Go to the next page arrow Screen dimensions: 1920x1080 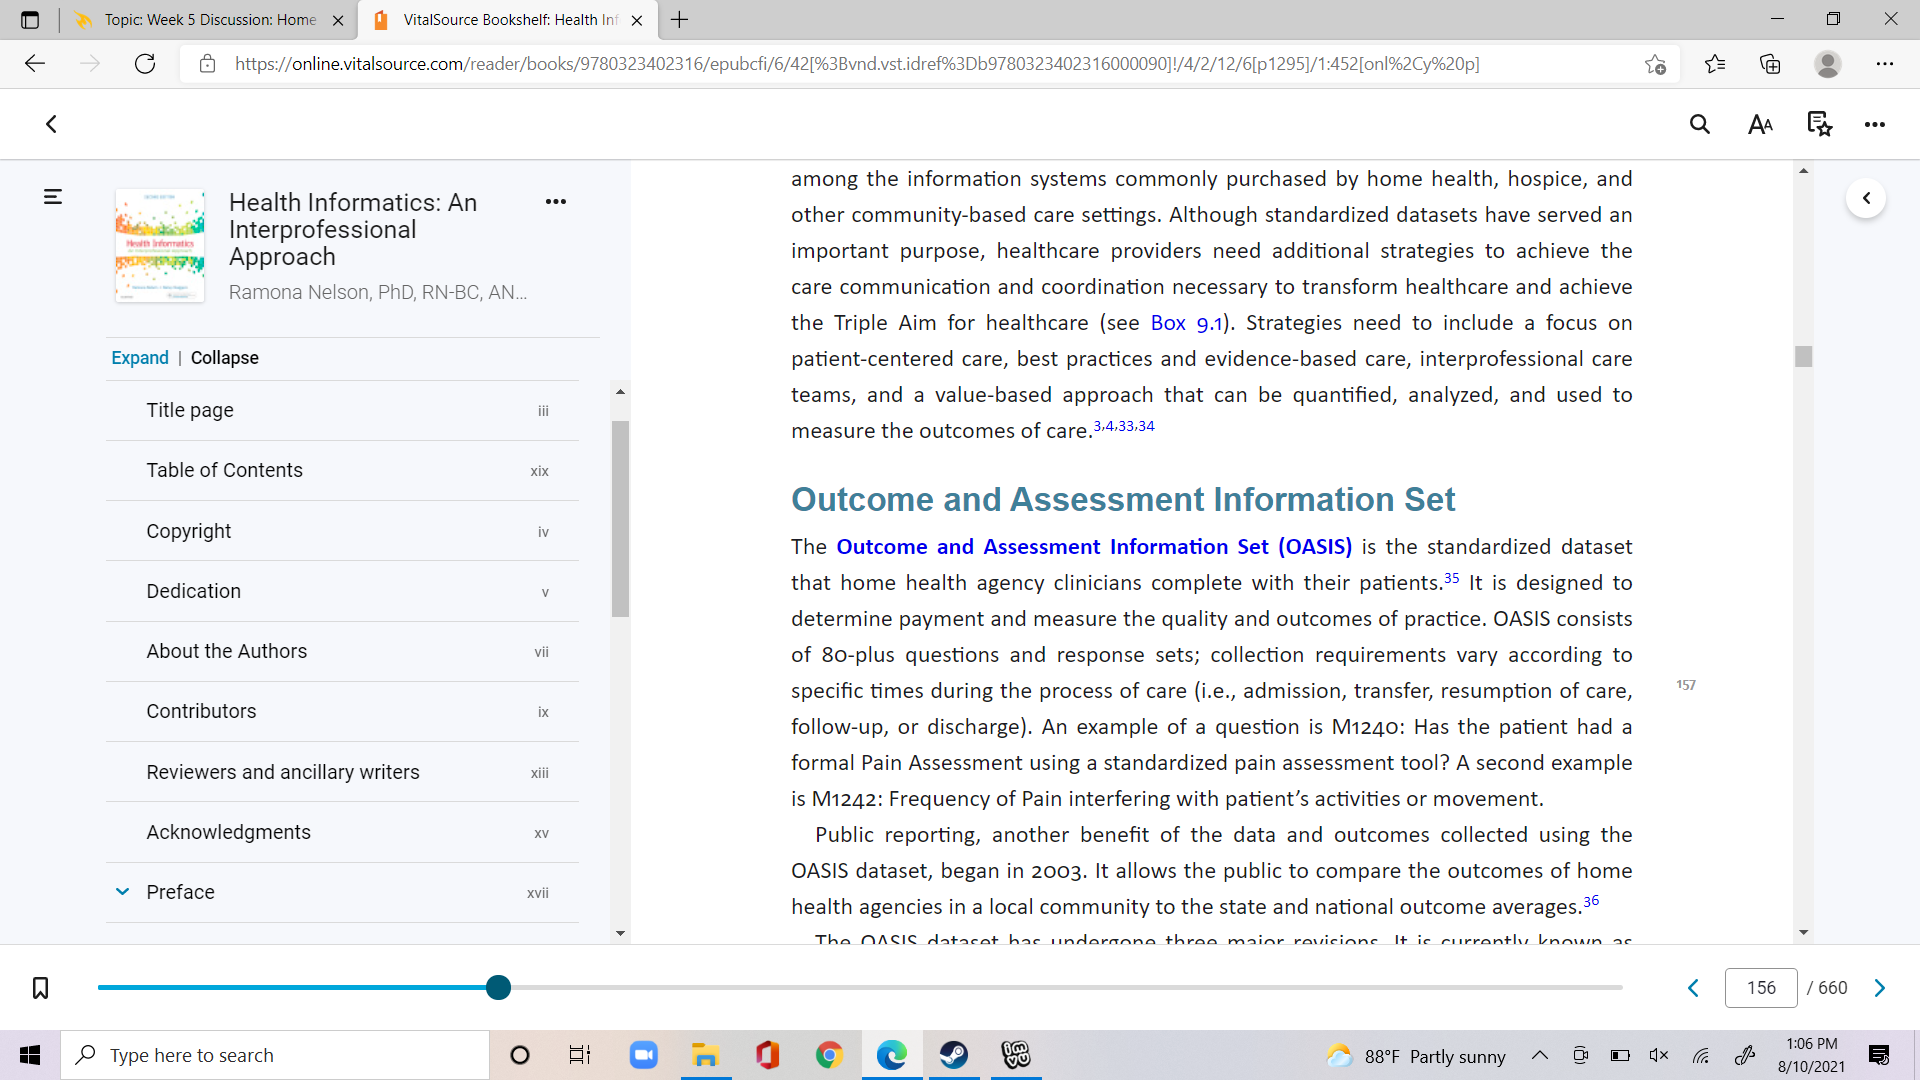click(1880, 988)
